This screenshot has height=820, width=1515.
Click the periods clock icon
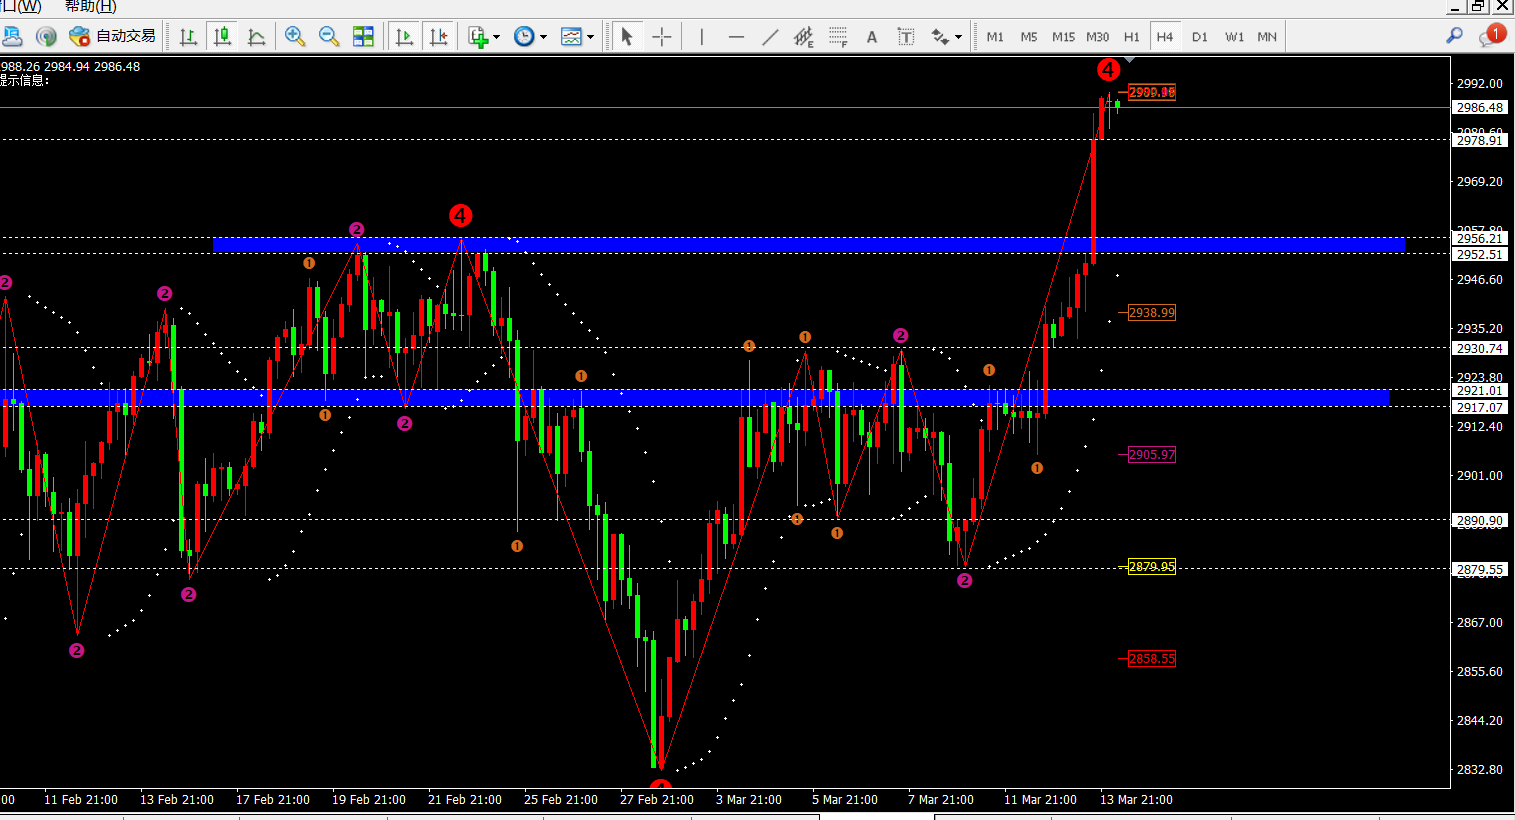click(524, 37)
